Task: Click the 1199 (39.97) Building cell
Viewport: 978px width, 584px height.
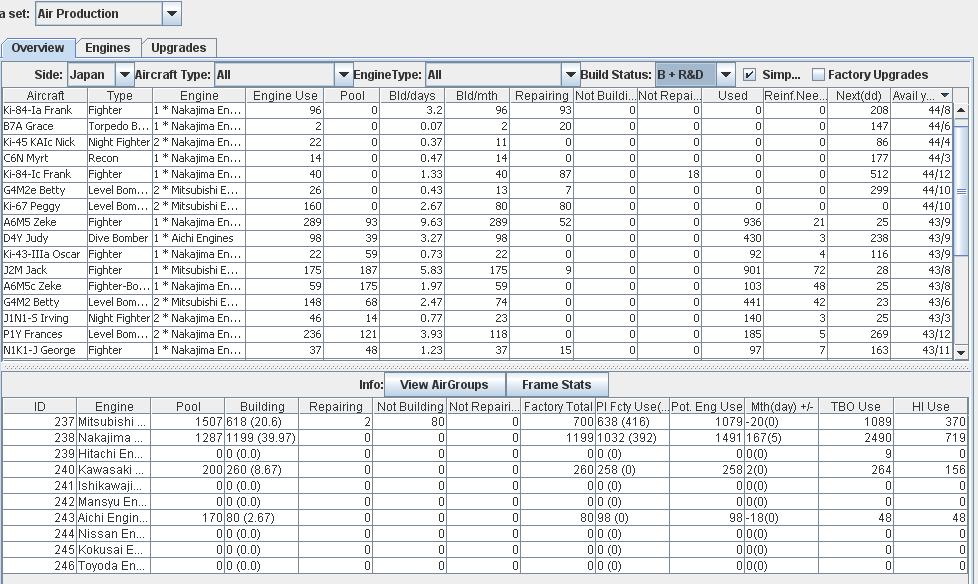Action: pyautogui.click(x=261, y=438)
